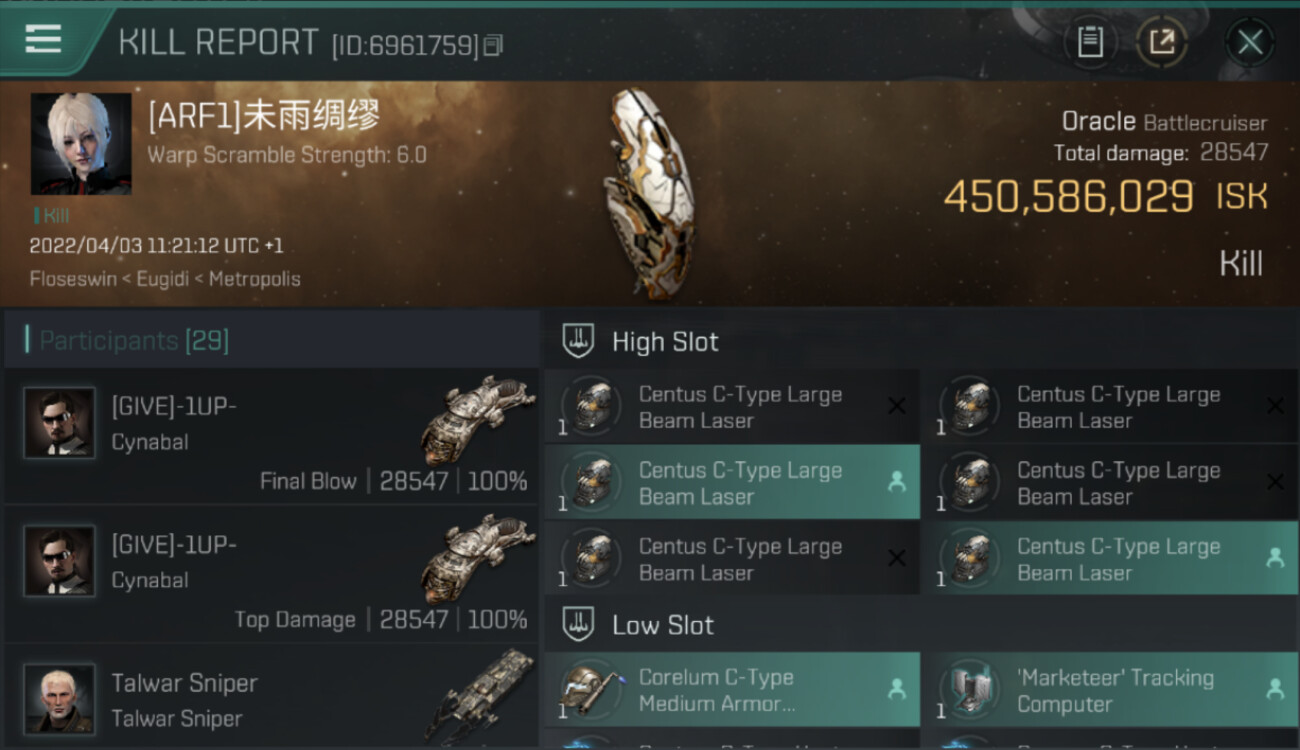Click the share kill report icon

pos(1161,42)
